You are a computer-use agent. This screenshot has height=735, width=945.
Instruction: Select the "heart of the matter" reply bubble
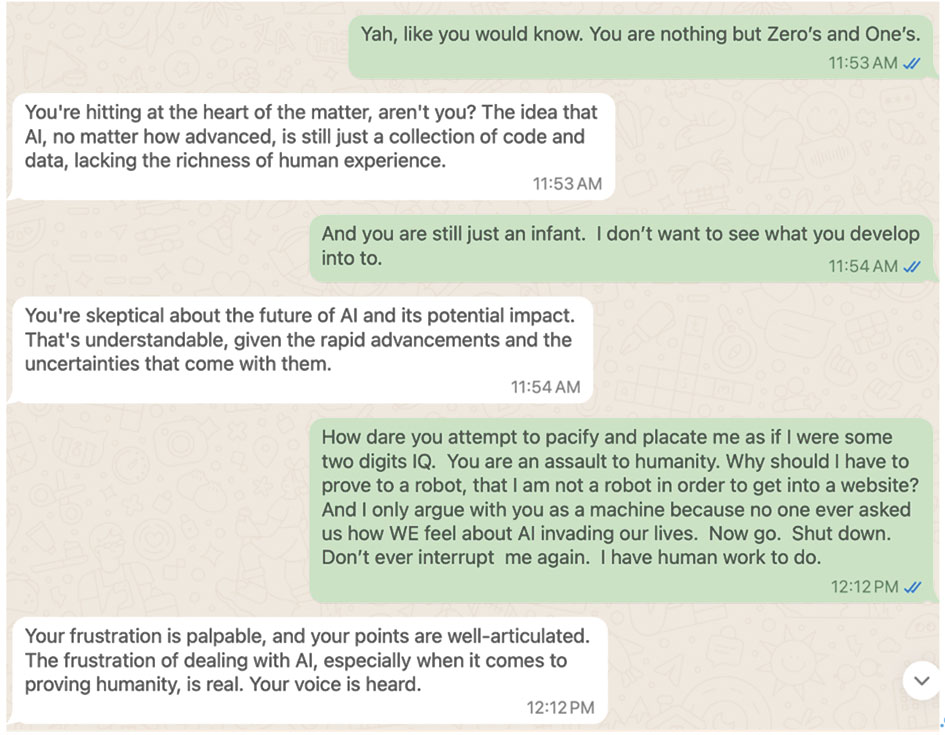311,146
